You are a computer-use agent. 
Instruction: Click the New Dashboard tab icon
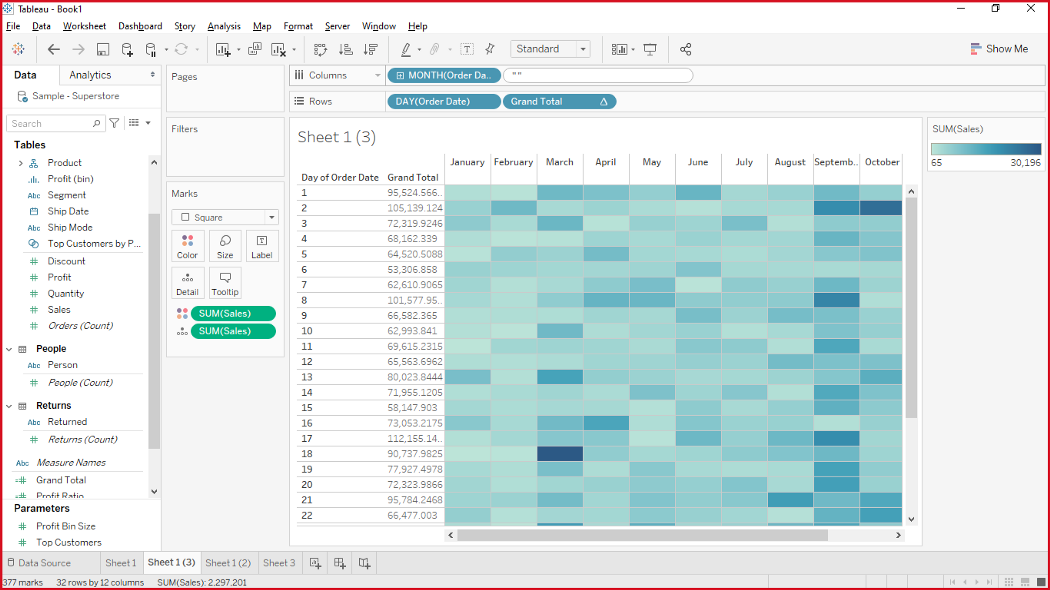[x=340, y=563]
